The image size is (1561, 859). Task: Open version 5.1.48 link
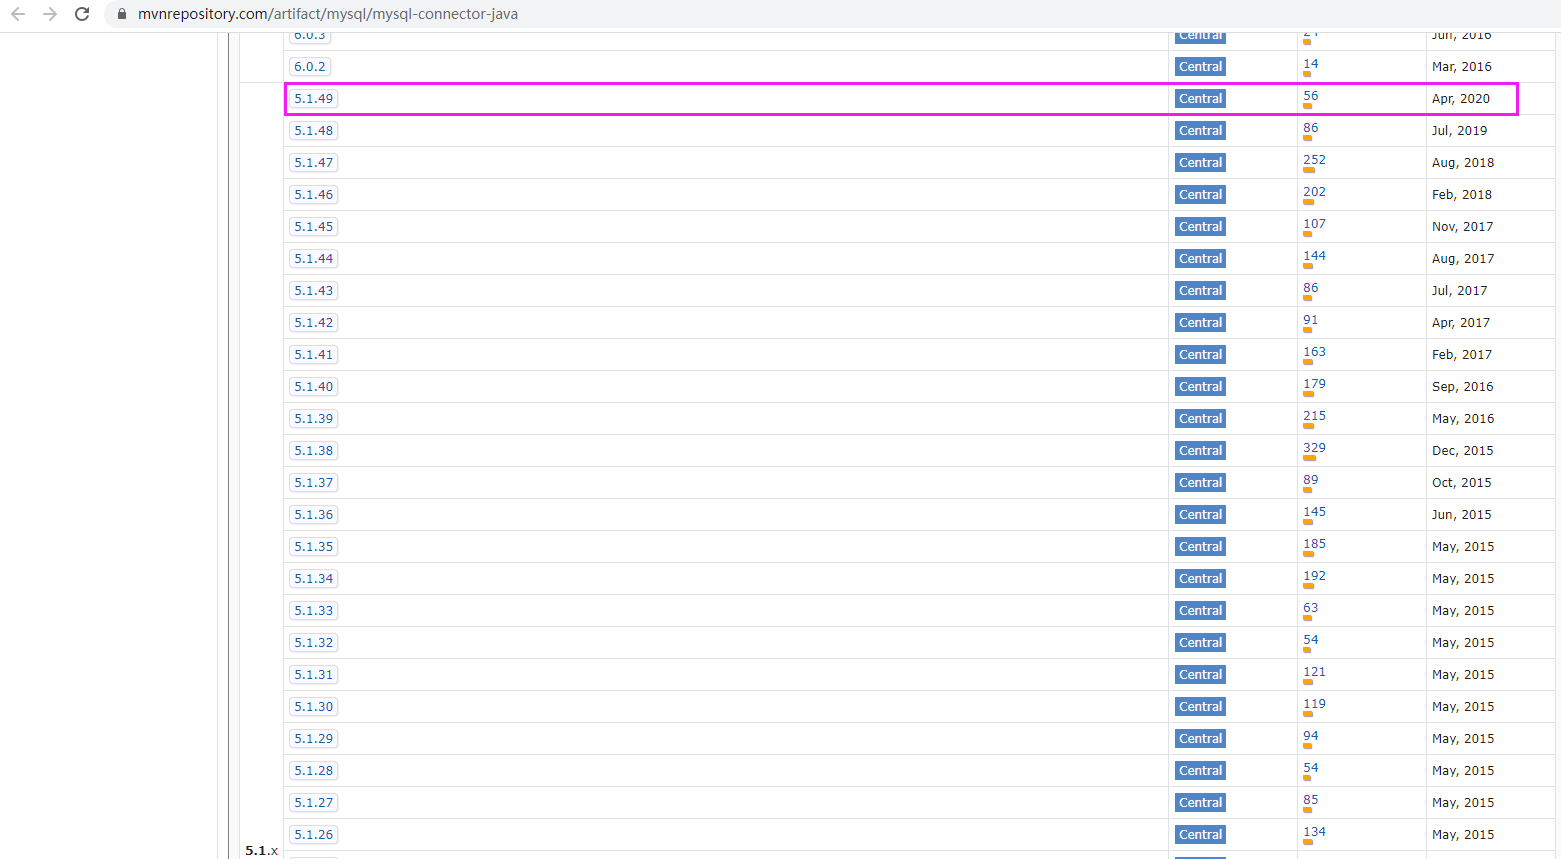[314, 131]
